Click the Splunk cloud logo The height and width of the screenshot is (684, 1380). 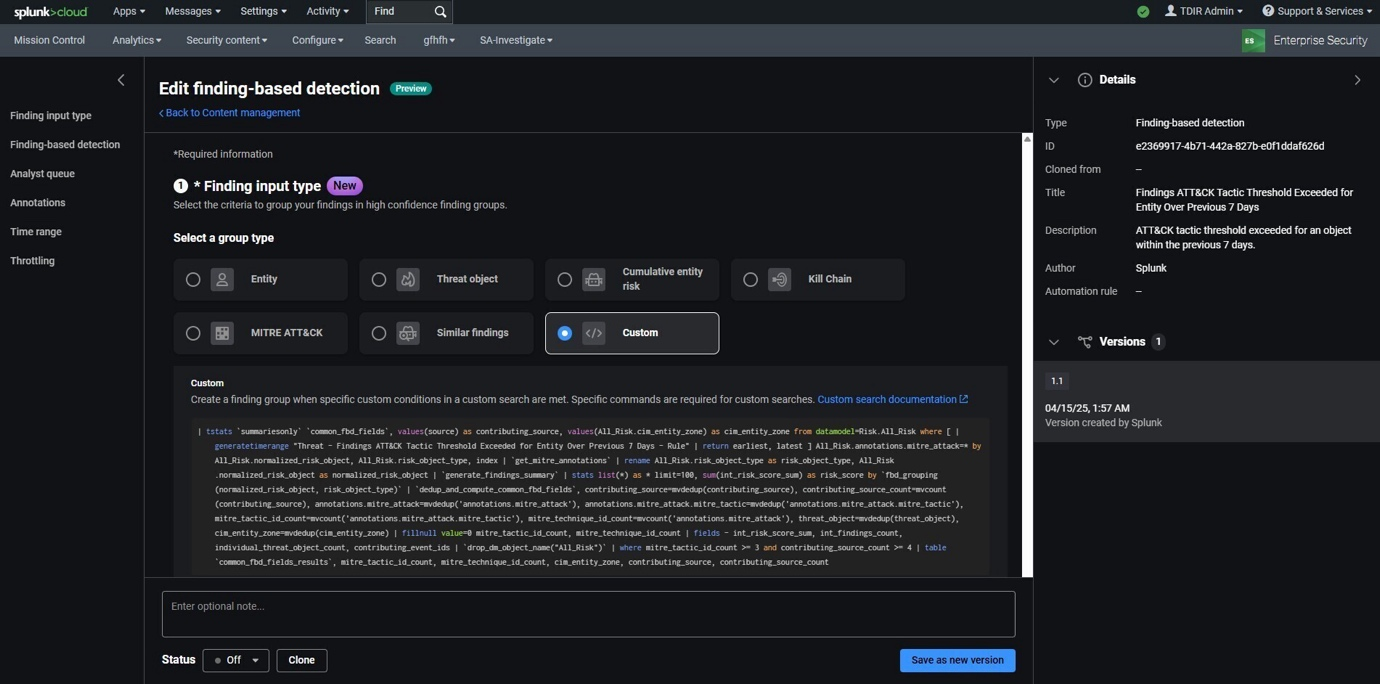click(x=50, y=12)
